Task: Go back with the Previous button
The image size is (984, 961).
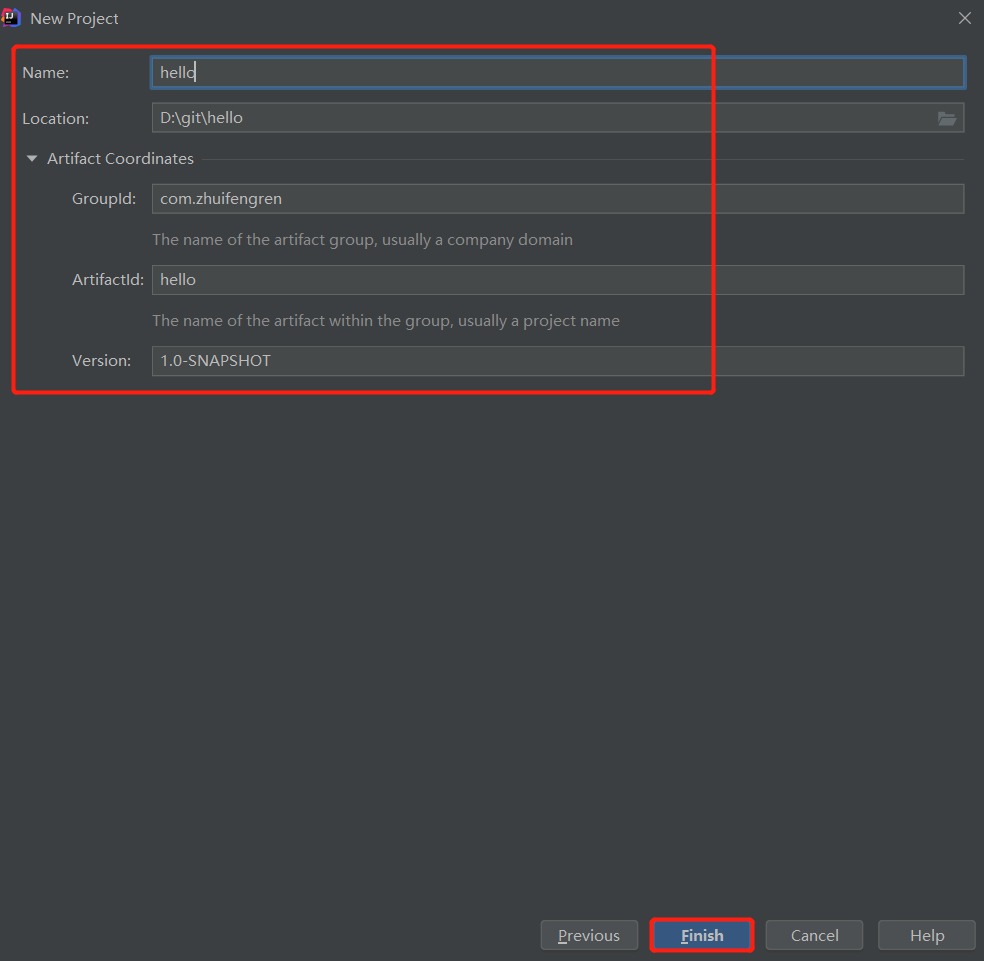Action: tap(589, 935)
